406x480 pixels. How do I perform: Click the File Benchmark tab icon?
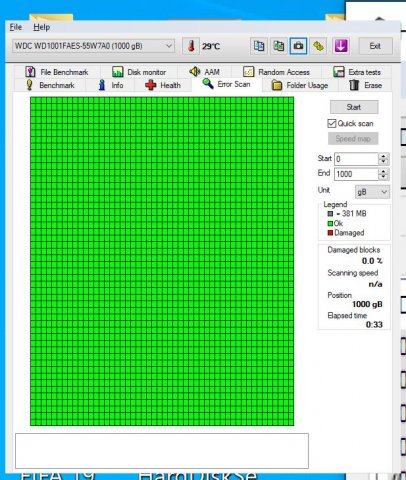30,72
